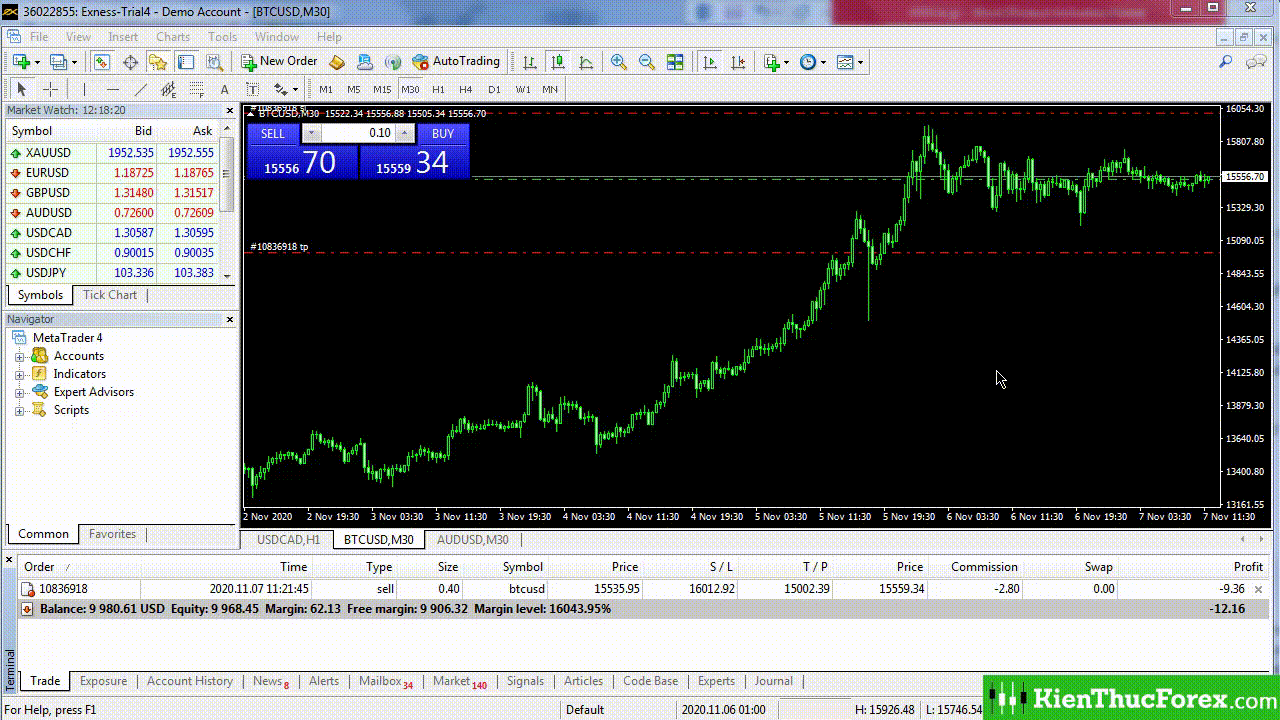Open the New Chart dropdown arrow
Viewport: 1280px width, 720px height.
coord(38,62)
